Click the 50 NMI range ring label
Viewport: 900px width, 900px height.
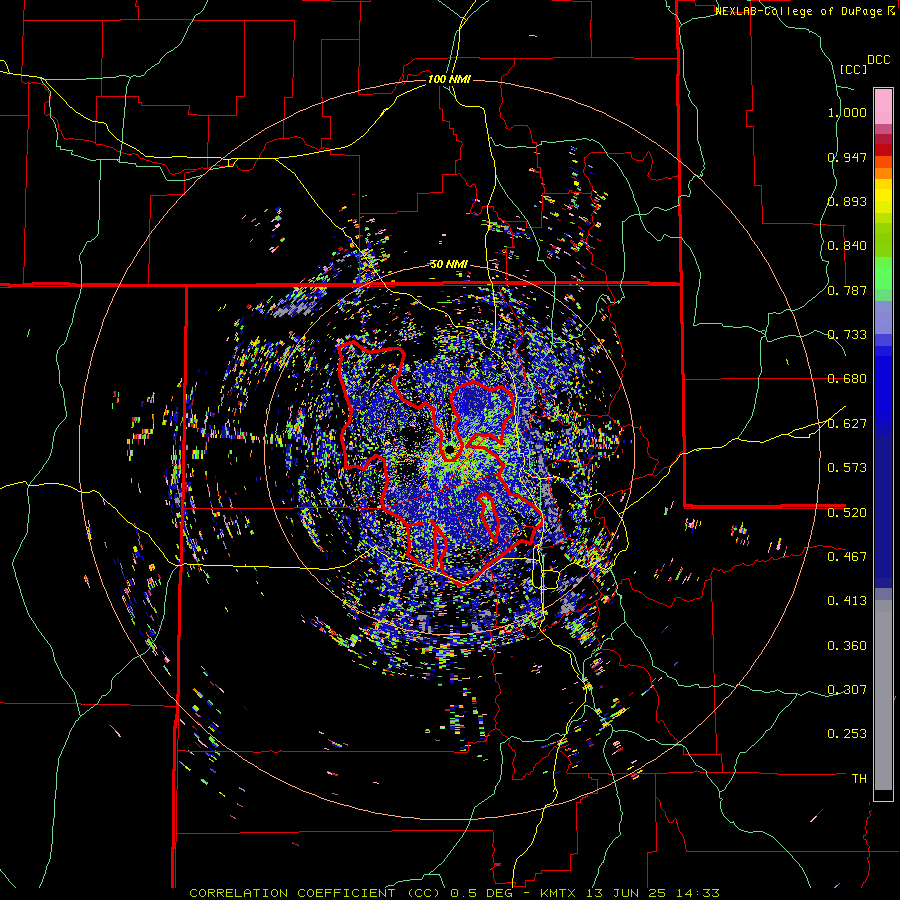pos(449,265)
